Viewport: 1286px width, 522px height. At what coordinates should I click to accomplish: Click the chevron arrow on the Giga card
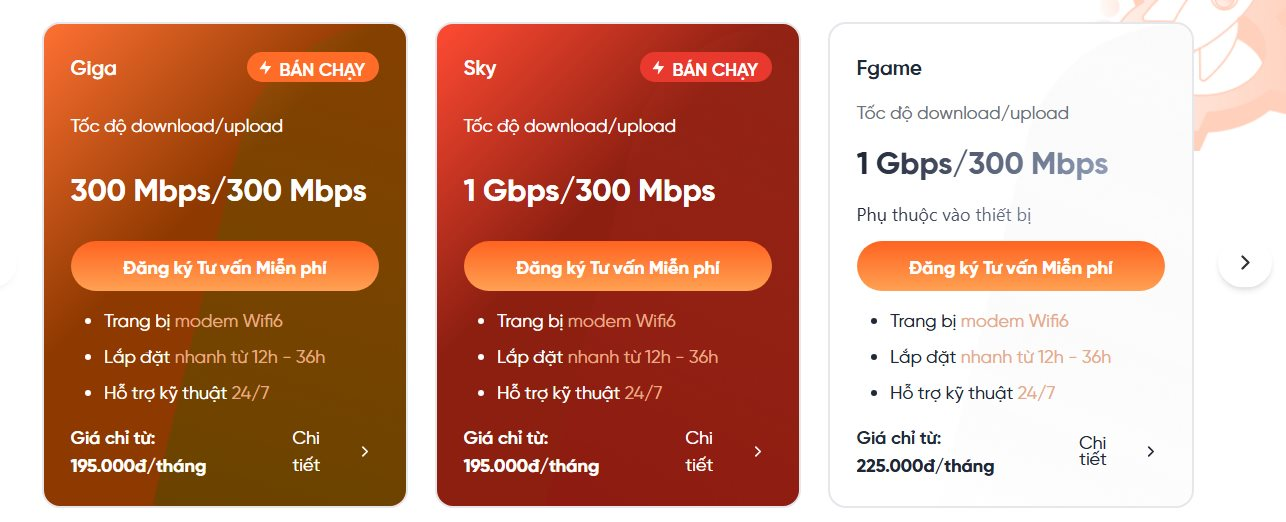365,451
